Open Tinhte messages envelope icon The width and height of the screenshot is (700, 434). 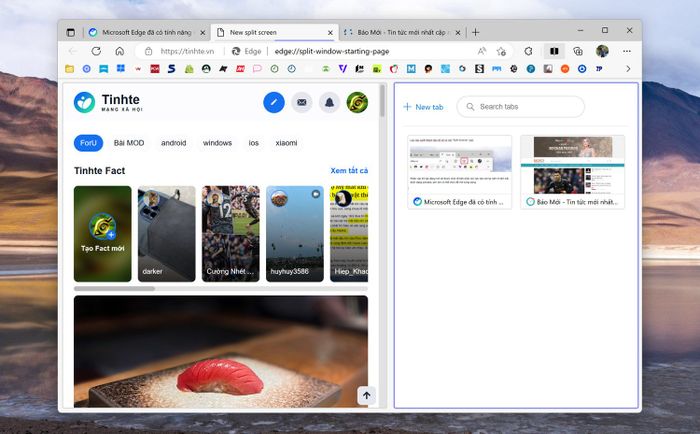302,102
